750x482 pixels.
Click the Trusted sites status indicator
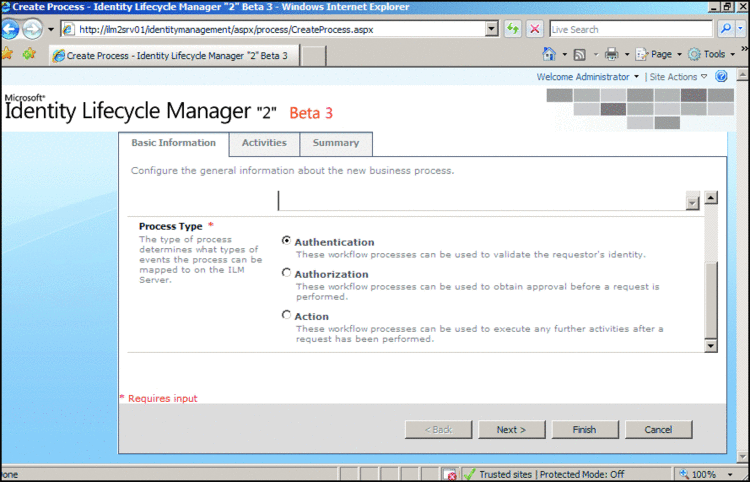pyautogui.click(x=544, y=474)
